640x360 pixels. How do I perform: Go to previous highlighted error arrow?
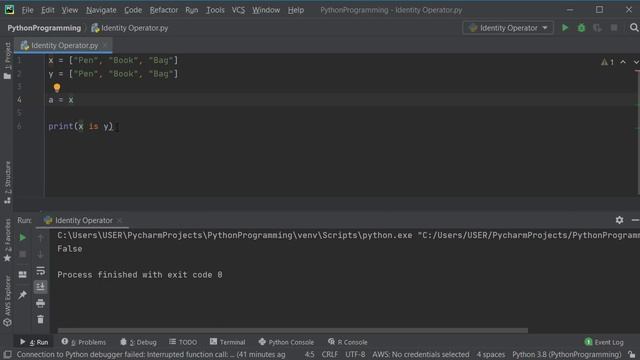coord(623,62)
